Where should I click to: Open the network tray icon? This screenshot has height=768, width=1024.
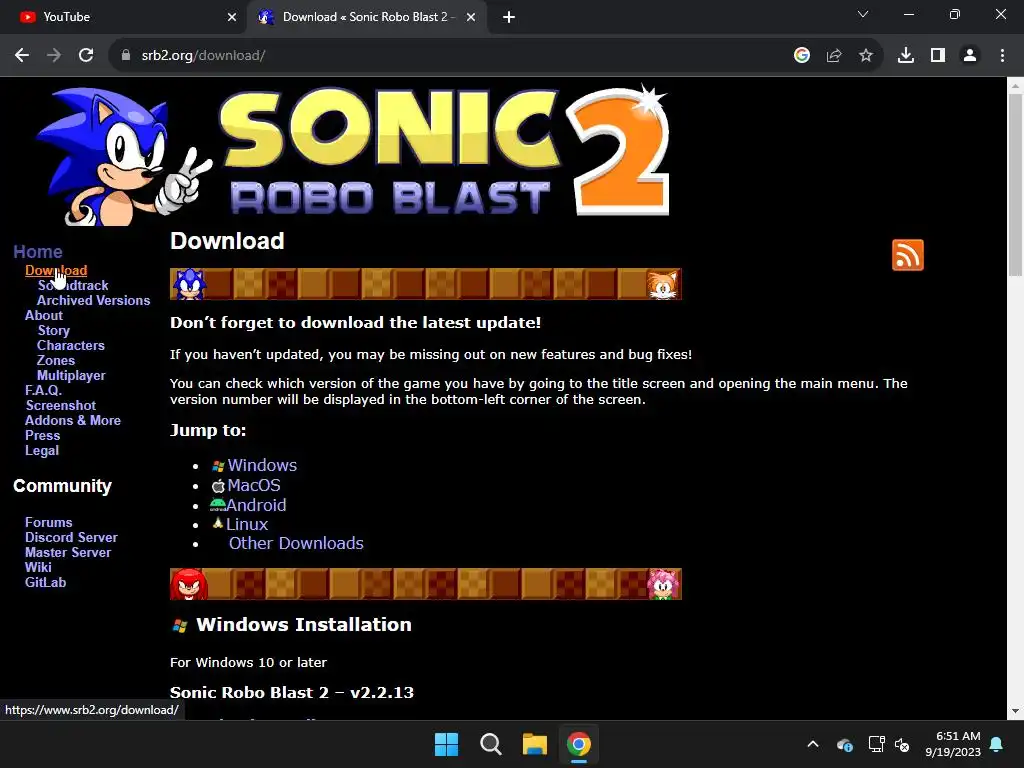point(876,744)
